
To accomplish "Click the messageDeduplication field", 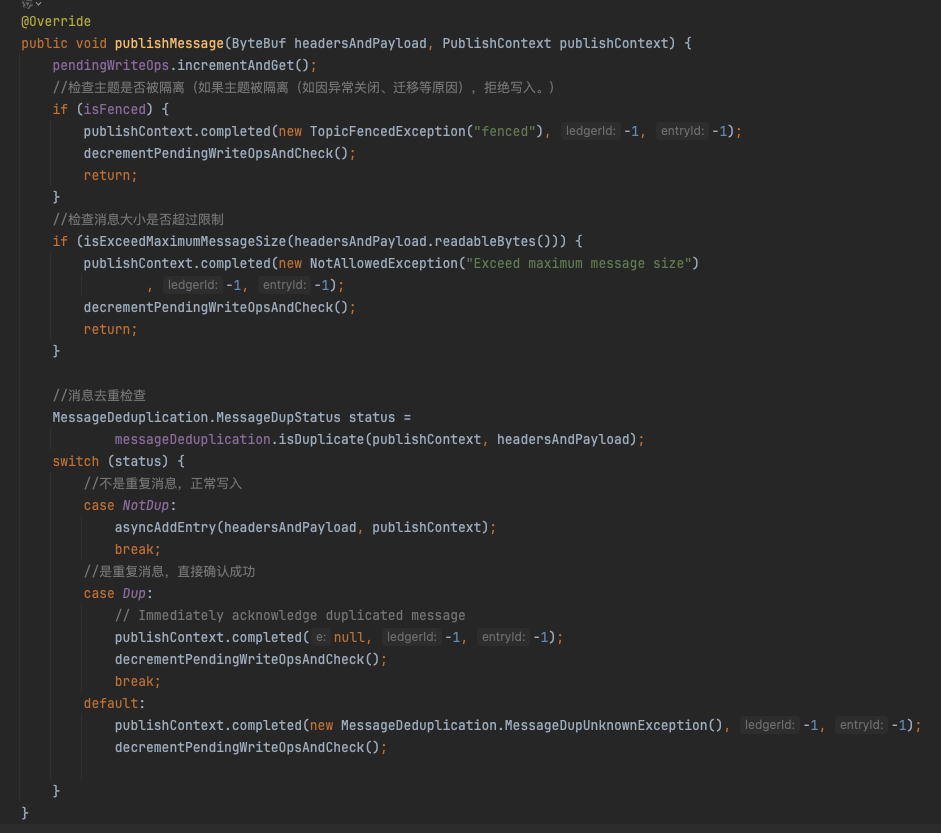I will click(193, 439).
